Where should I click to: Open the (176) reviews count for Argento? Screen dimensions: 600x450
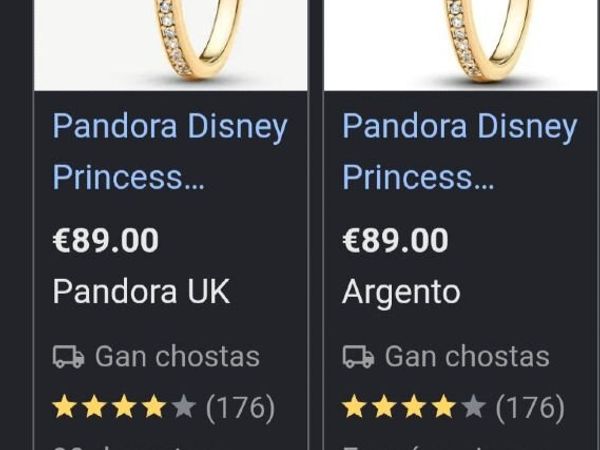coord(530,407)
